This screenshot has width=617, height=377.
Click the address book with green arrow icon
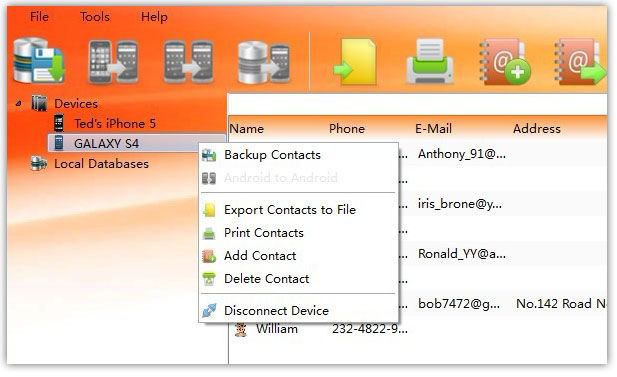click(x=580, y=62)
